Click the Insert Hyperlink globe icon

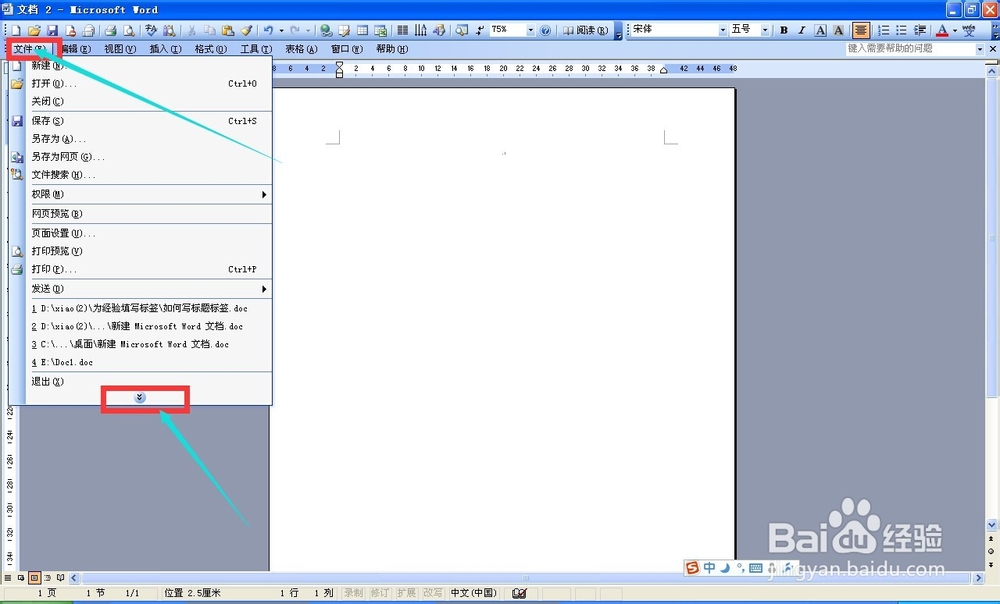pyautogui.click(x=326, y=30)
